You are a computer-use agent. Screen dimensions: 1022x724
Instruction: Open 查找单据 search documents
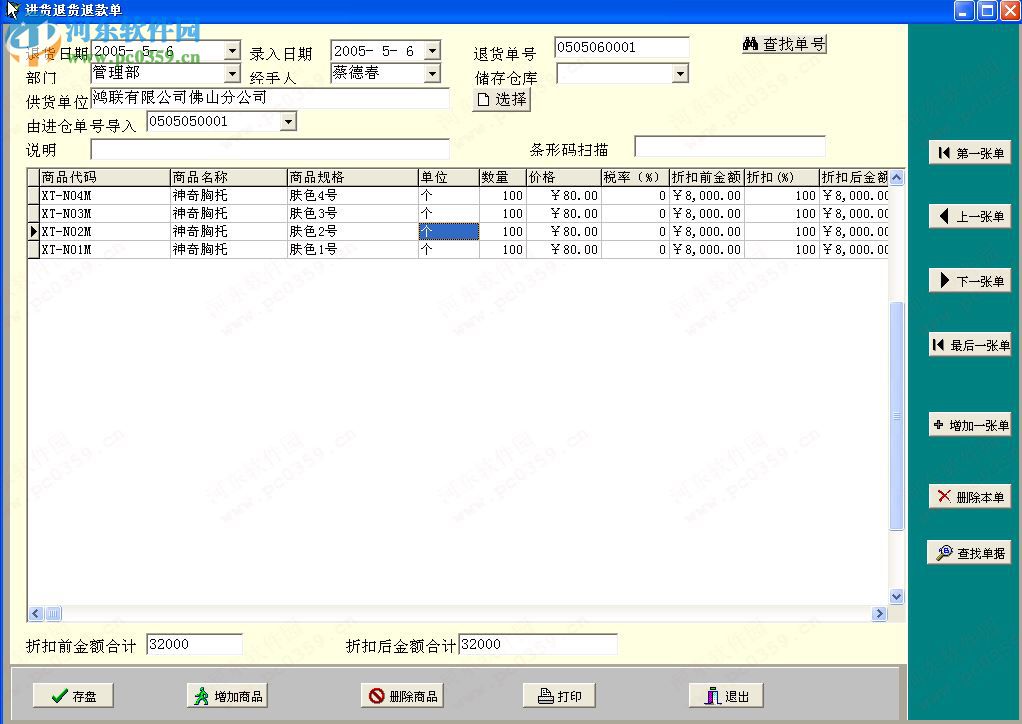coord(969,553)
